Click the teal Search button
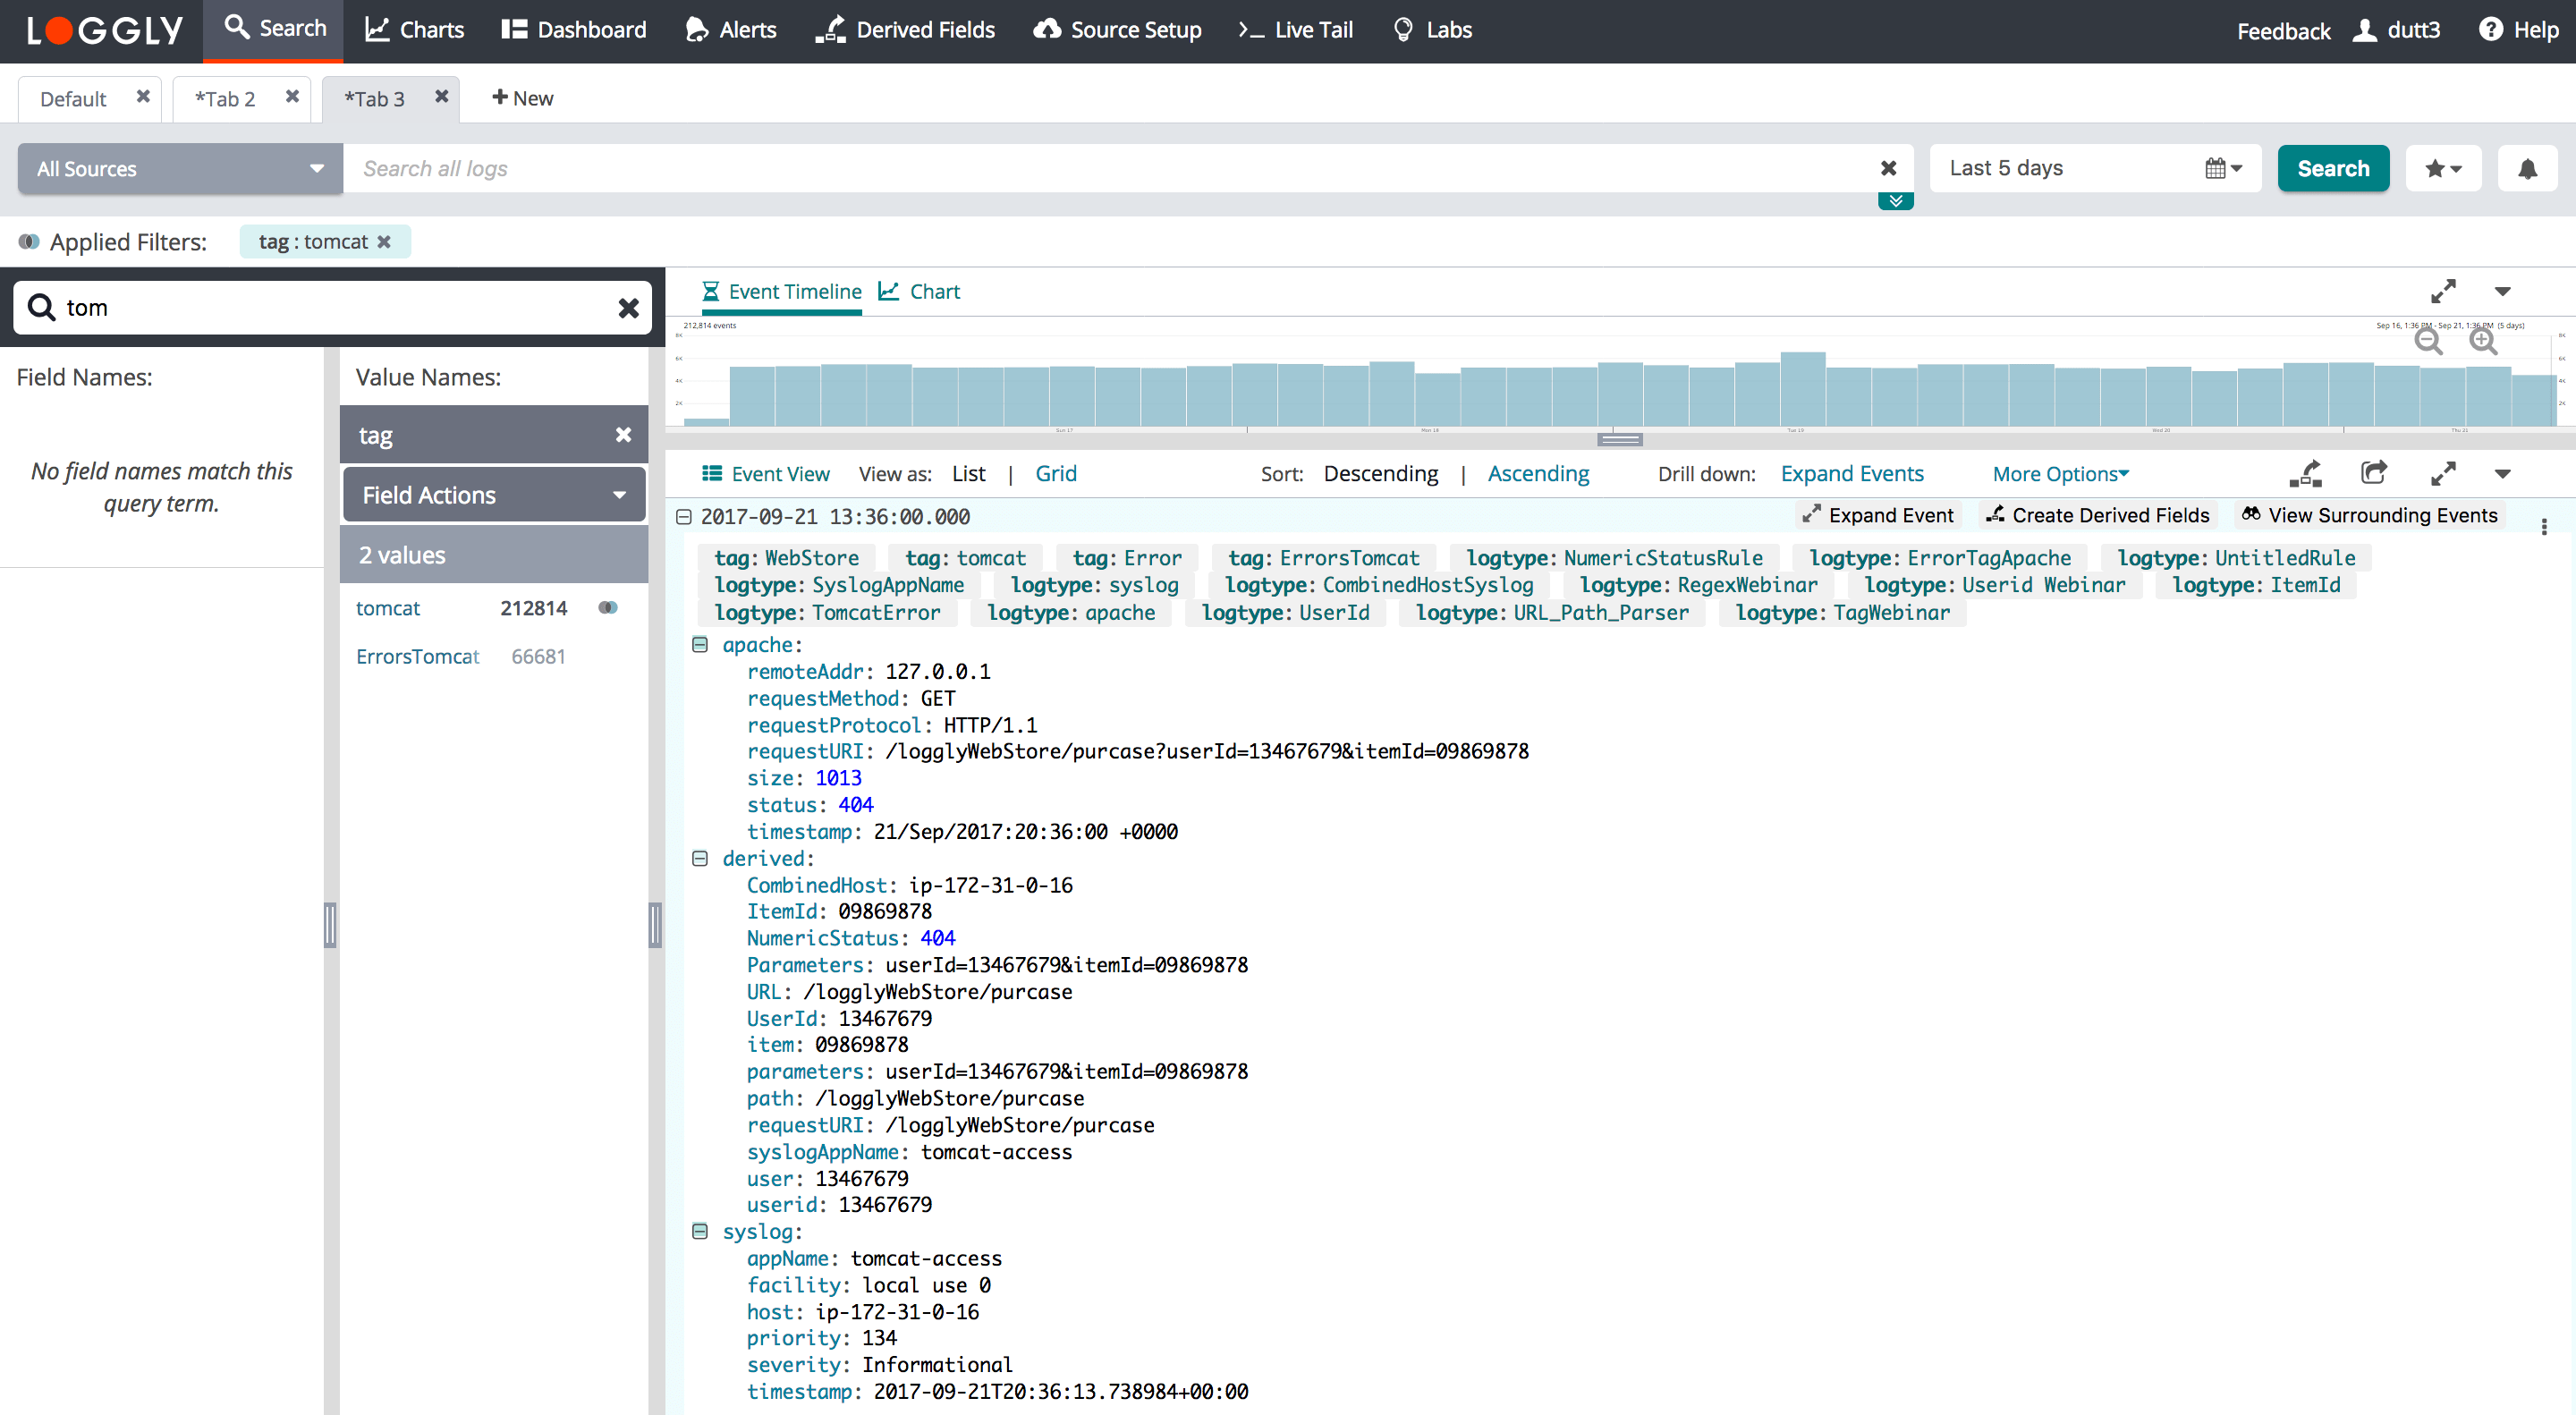Image resolution: width=2576 pixels, height=1415 pixels. 2332,168
